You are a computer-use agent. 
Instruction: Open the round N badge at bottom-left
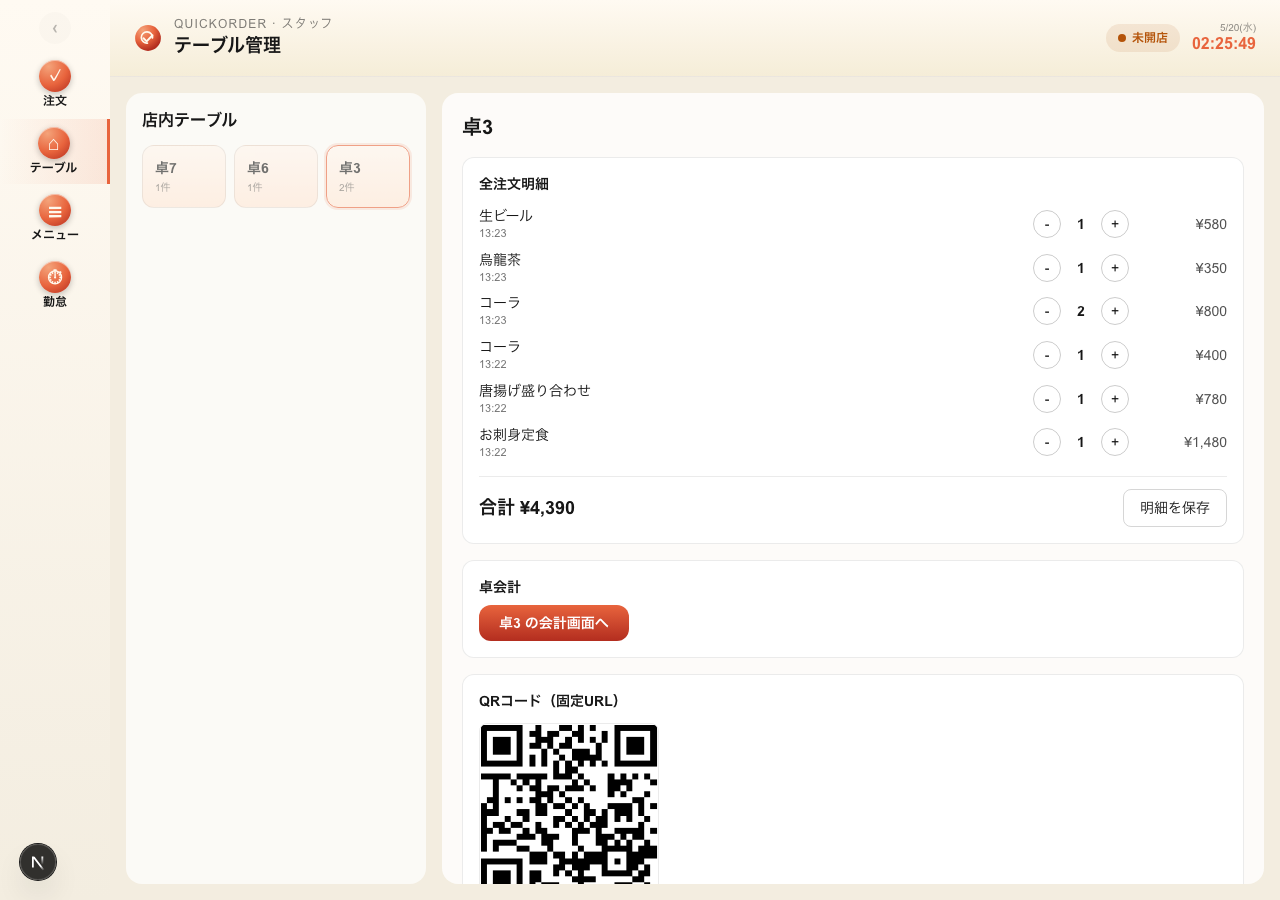pos(38,862)
